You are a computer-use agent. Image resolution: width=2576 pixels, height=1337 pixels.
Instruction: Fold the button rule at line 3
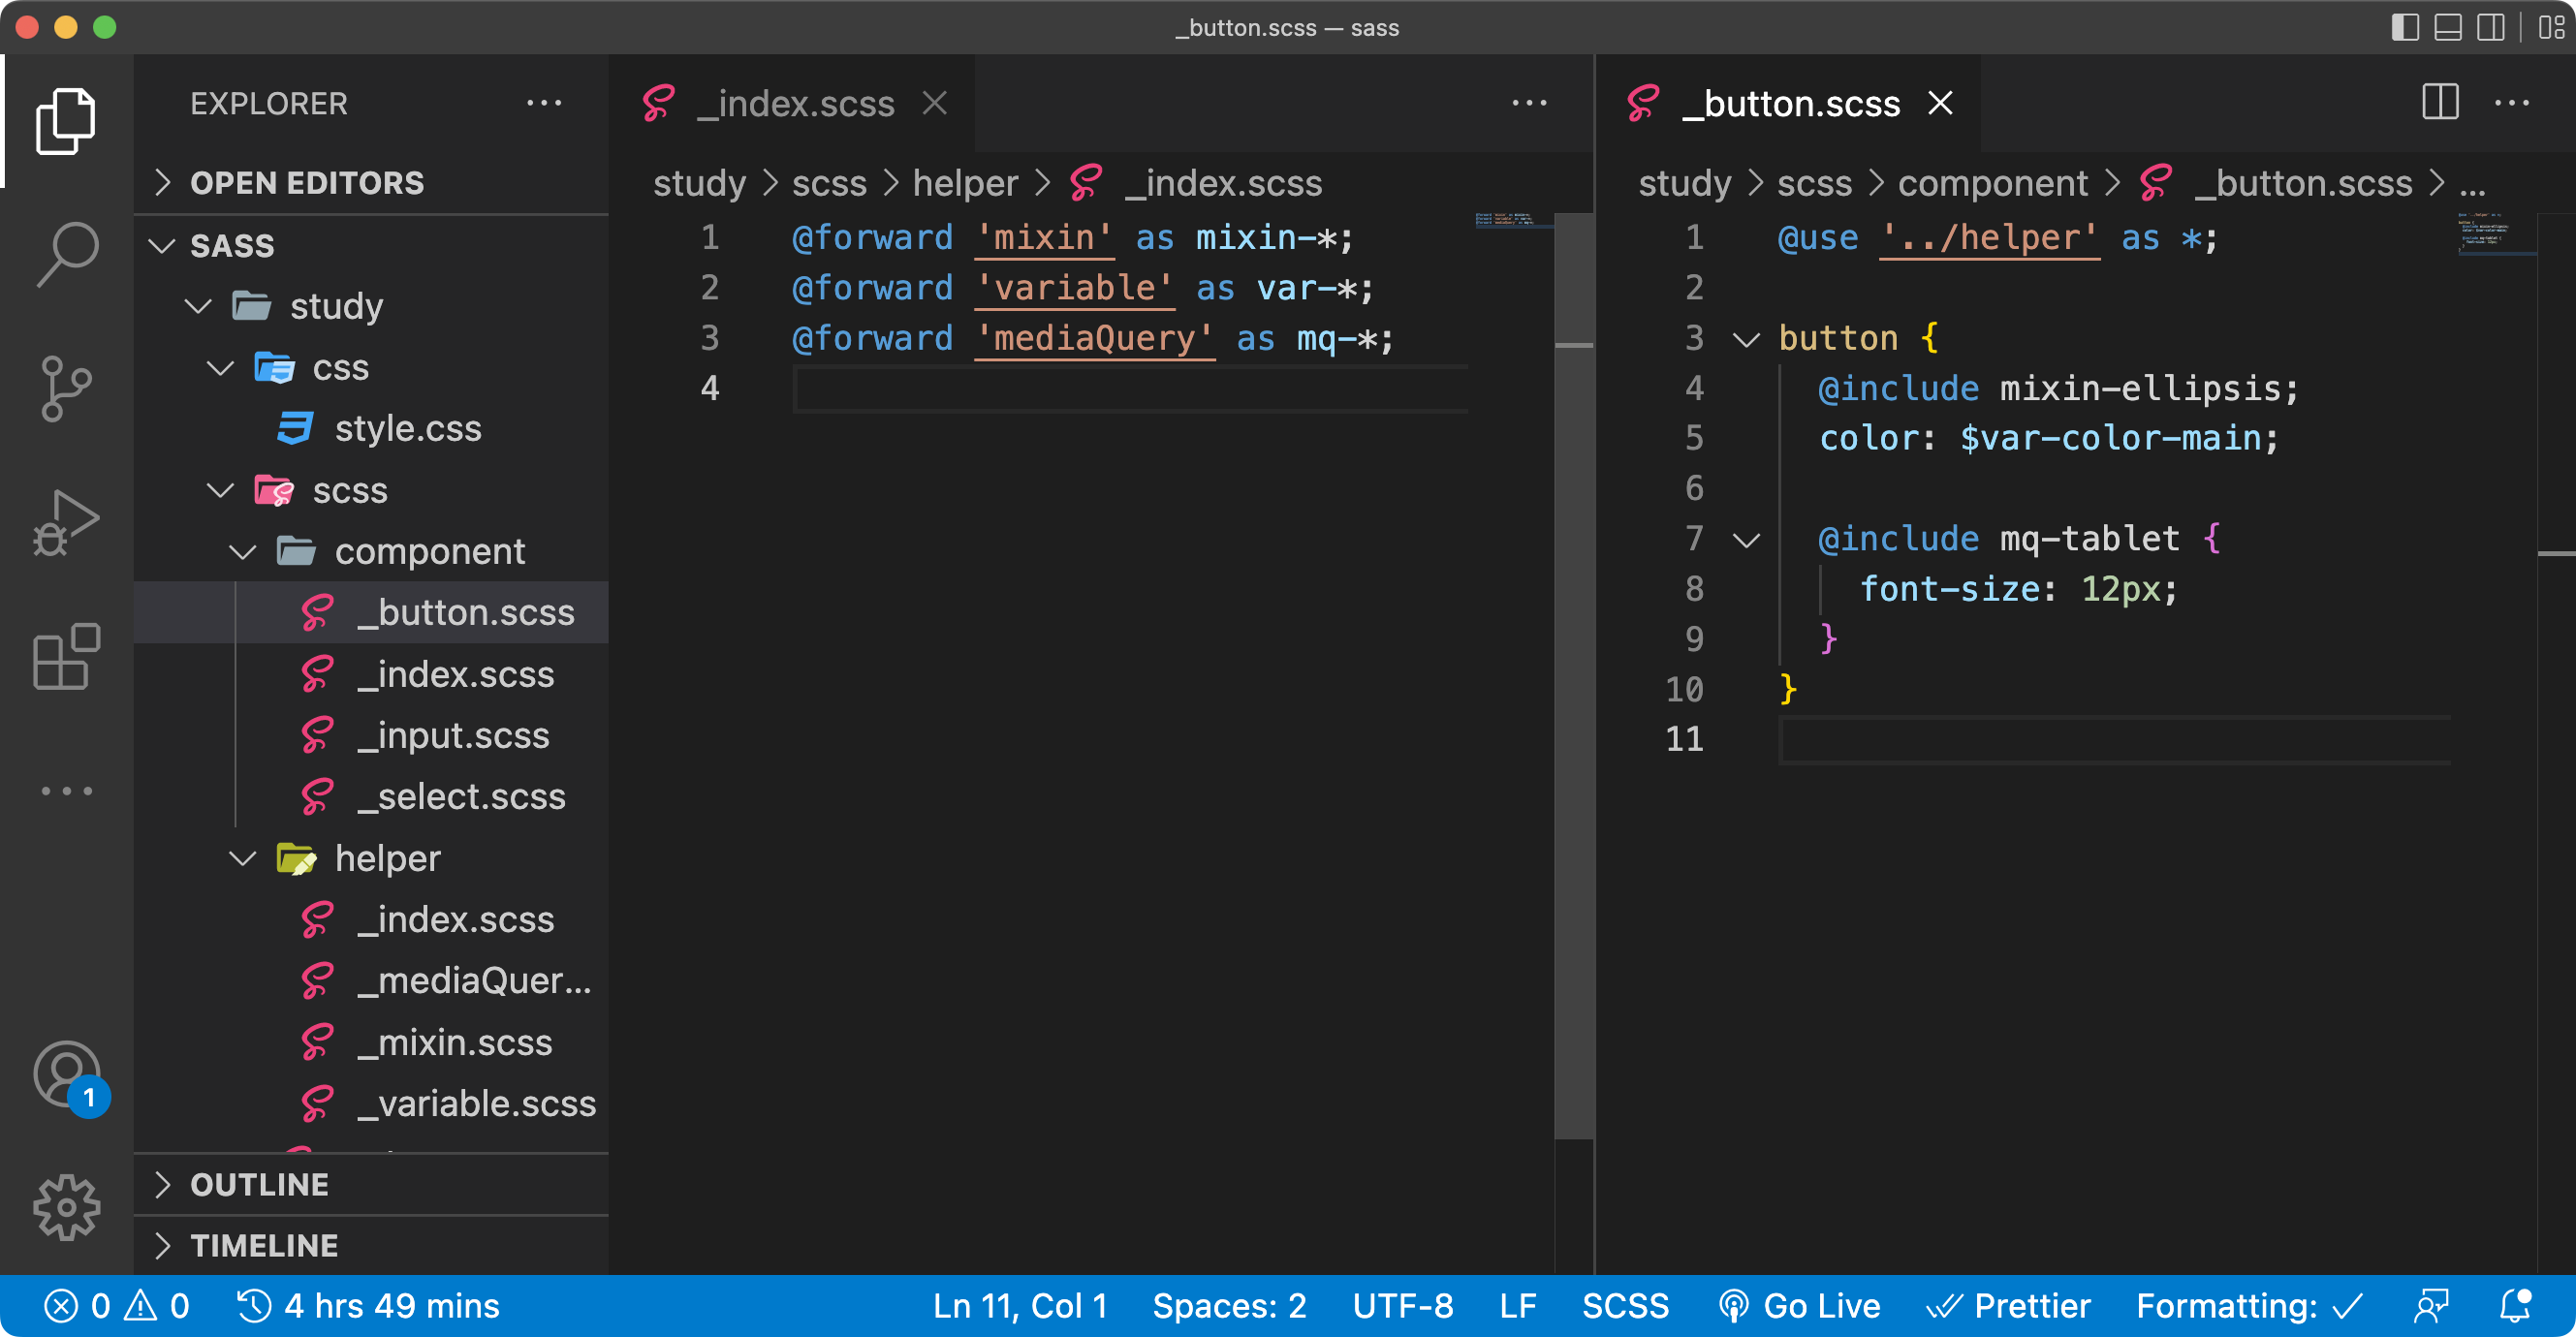pyautogui.click(x=1746, y=339)
